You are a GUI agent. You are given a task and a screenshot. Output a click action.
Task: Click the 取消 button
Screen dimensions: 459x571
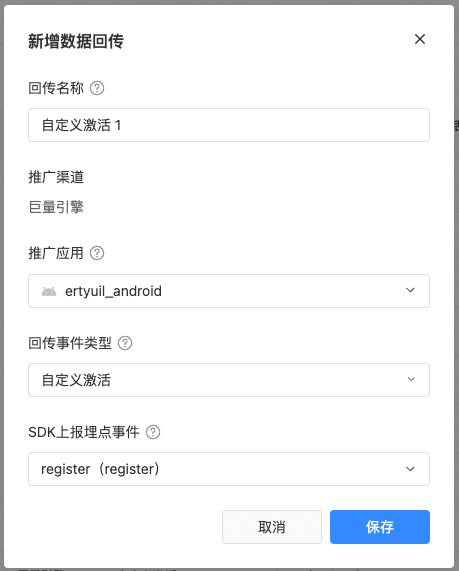pyautogui.click(x=272, y=527)
